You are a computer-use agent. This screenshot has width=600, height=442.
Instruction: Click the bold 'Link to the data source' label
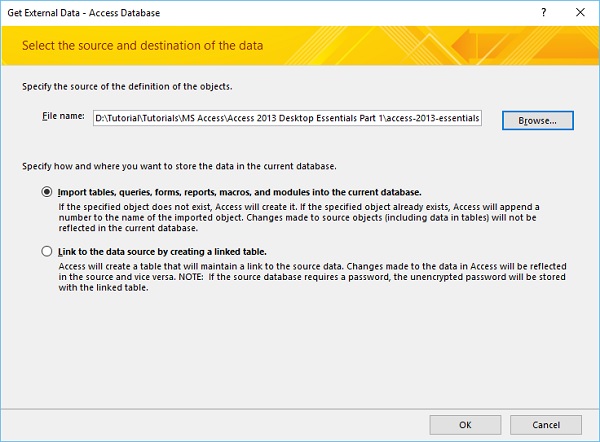[x=163, y=251]
